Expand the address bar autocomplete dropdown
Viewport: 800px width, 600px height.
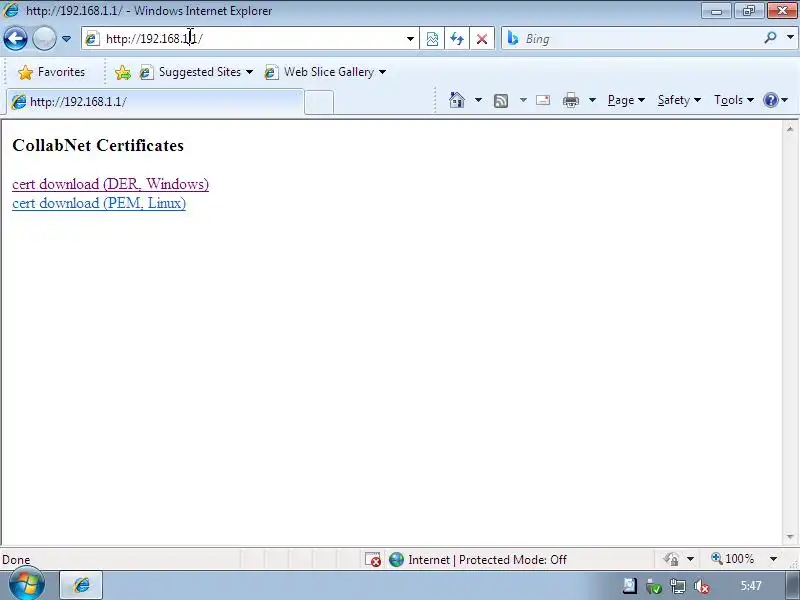[410, 39]
